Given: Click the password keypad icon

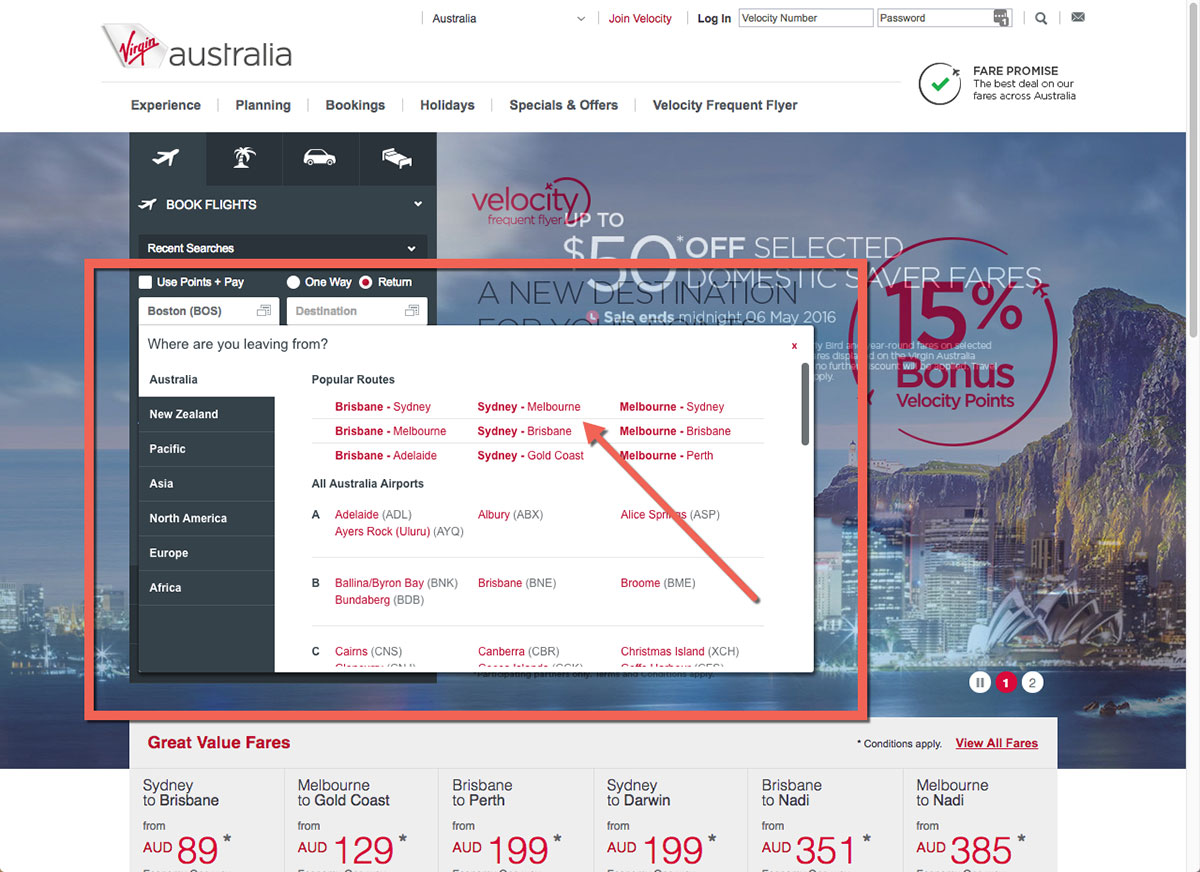Looking at the screenshot, I should coord(1001,18).
